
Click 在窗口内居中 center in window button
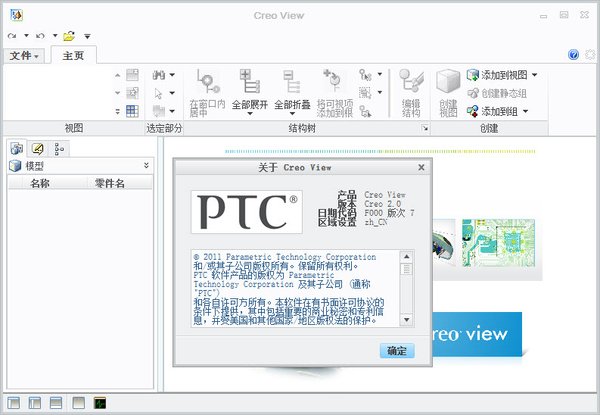[x=207, y=93]
